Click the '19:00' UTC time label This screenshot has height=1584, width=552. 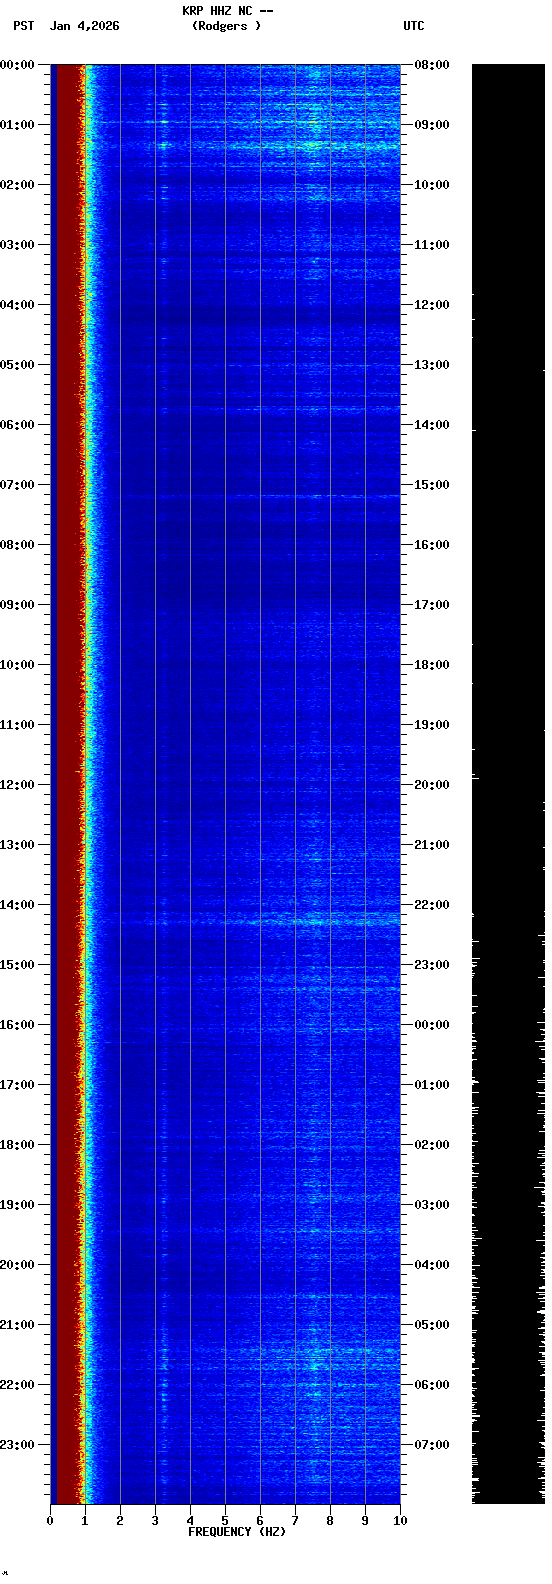tap(432, 725)
